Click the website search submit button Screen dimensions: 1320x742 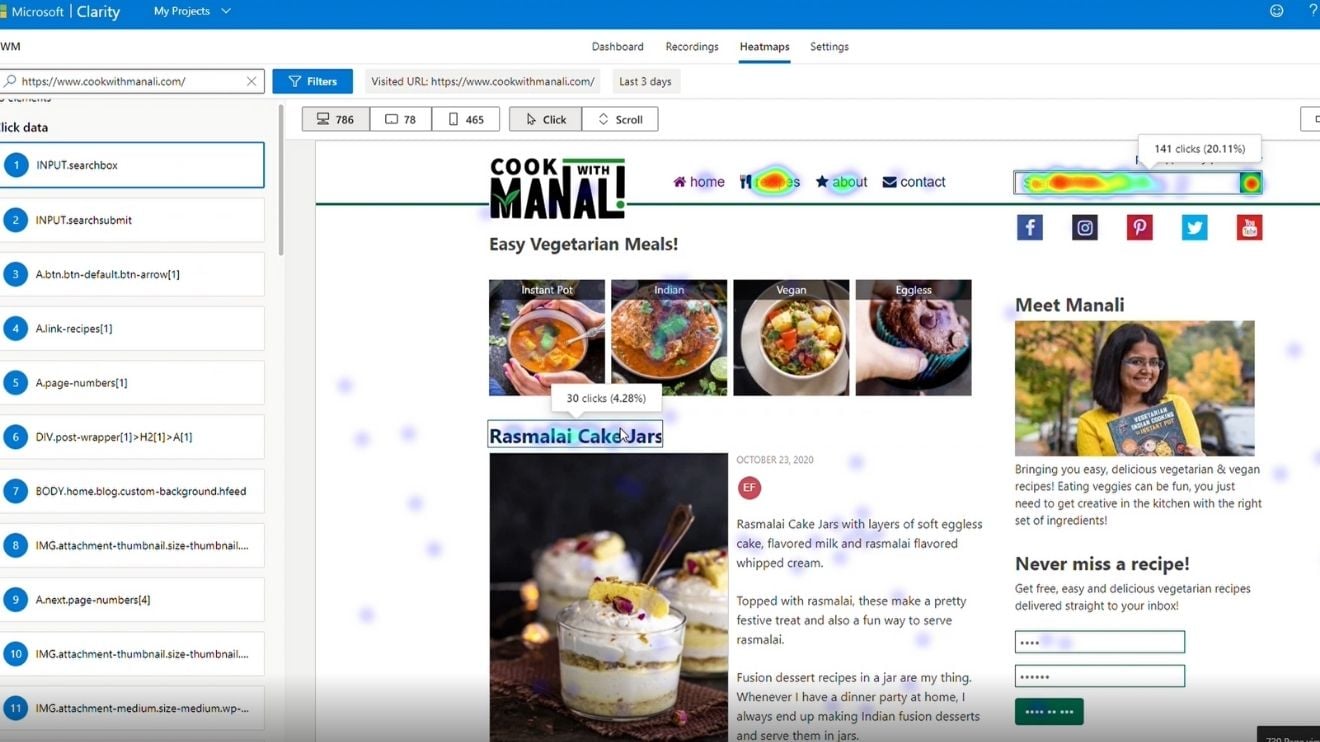(1250, 183)
